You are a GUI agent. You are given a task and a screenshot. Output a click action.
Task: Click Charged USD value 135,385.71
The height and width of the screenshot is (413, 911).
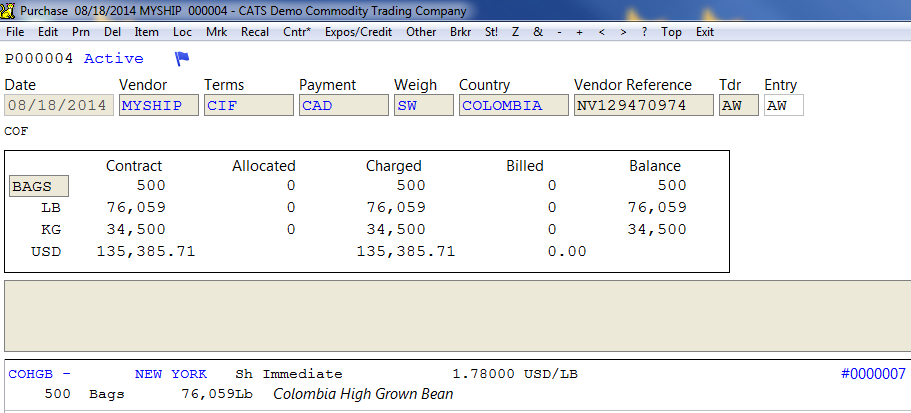point(406,252)
